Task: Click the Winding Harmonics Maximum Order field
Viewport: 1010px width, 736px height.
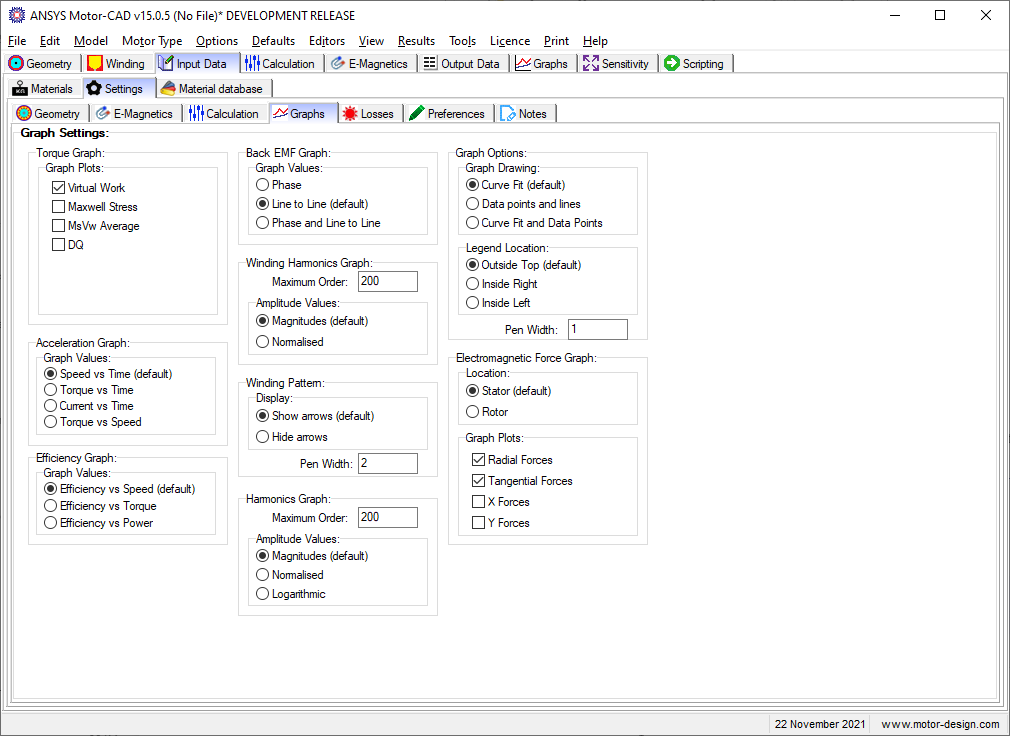Action: tap(388, 281)
